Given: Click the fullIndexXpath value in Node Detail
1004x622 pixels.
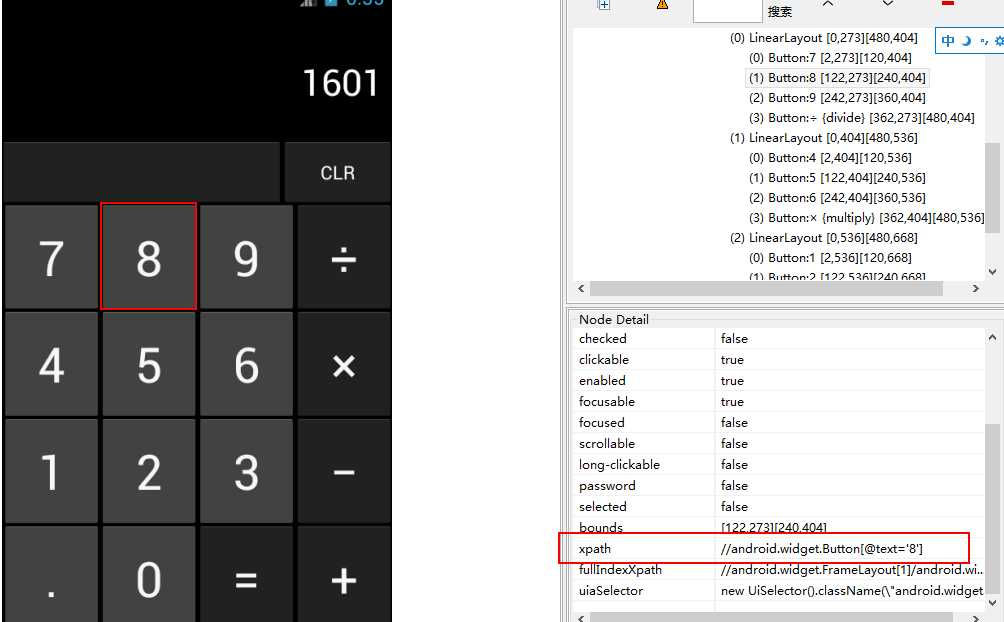Looking at the screenshot, I should click(x=852, y=569).
